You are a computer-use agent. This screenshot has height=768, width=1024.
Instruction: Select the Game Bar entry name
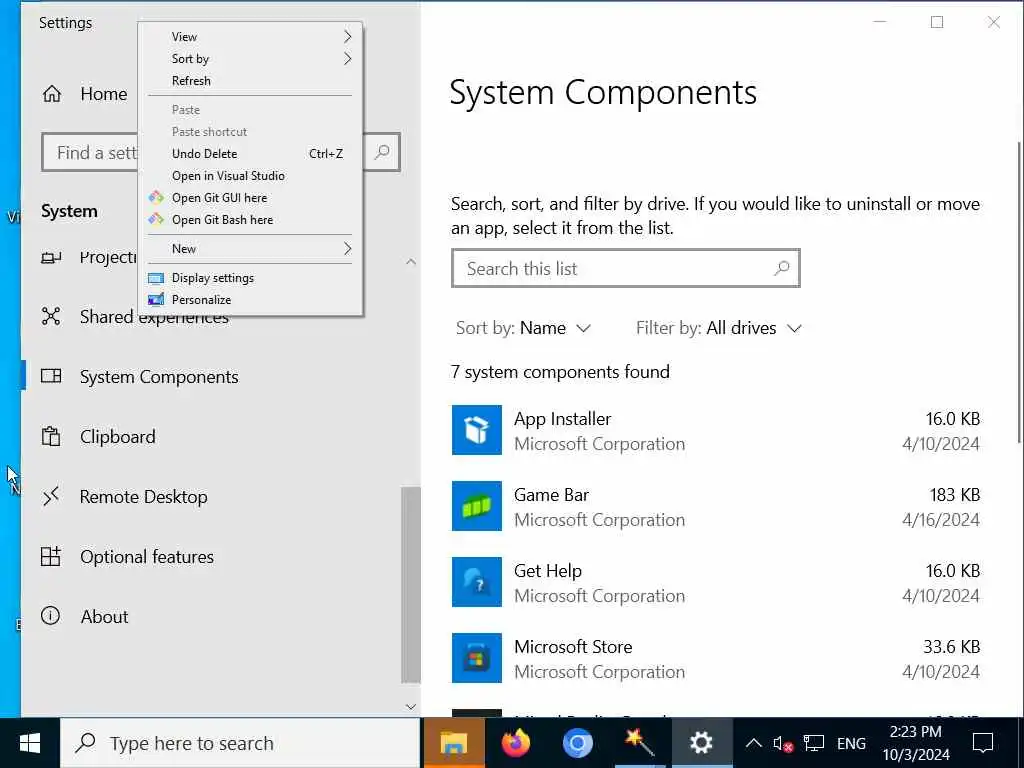tap(551, 495)
